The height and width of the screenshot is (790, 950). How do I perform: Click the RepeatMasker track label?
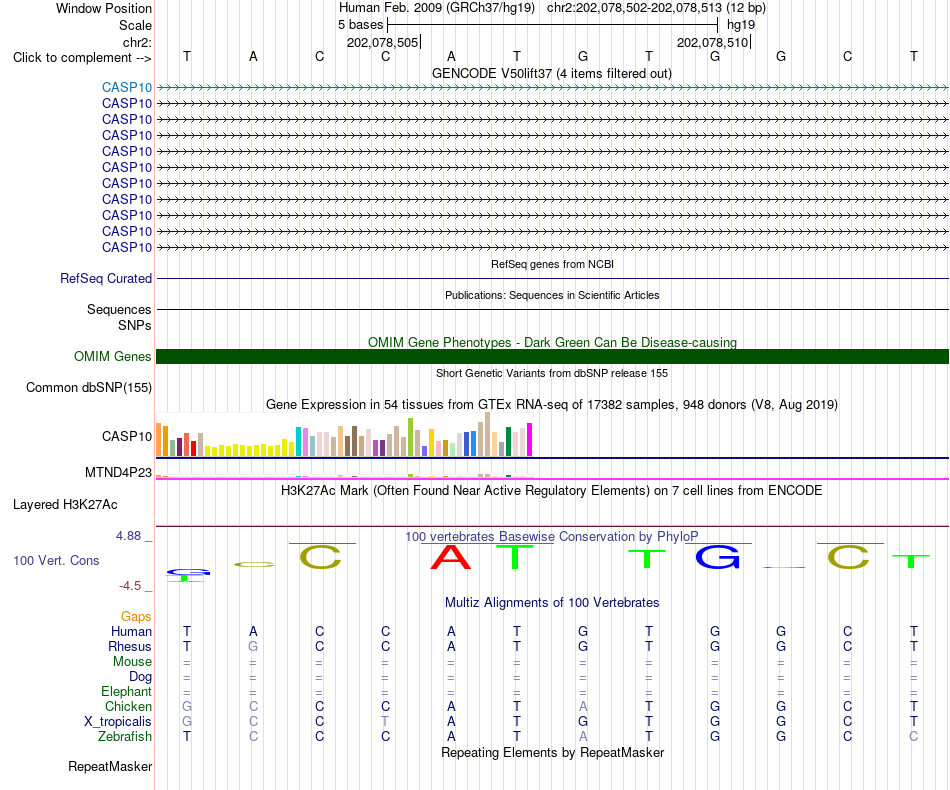click(110, 767)
